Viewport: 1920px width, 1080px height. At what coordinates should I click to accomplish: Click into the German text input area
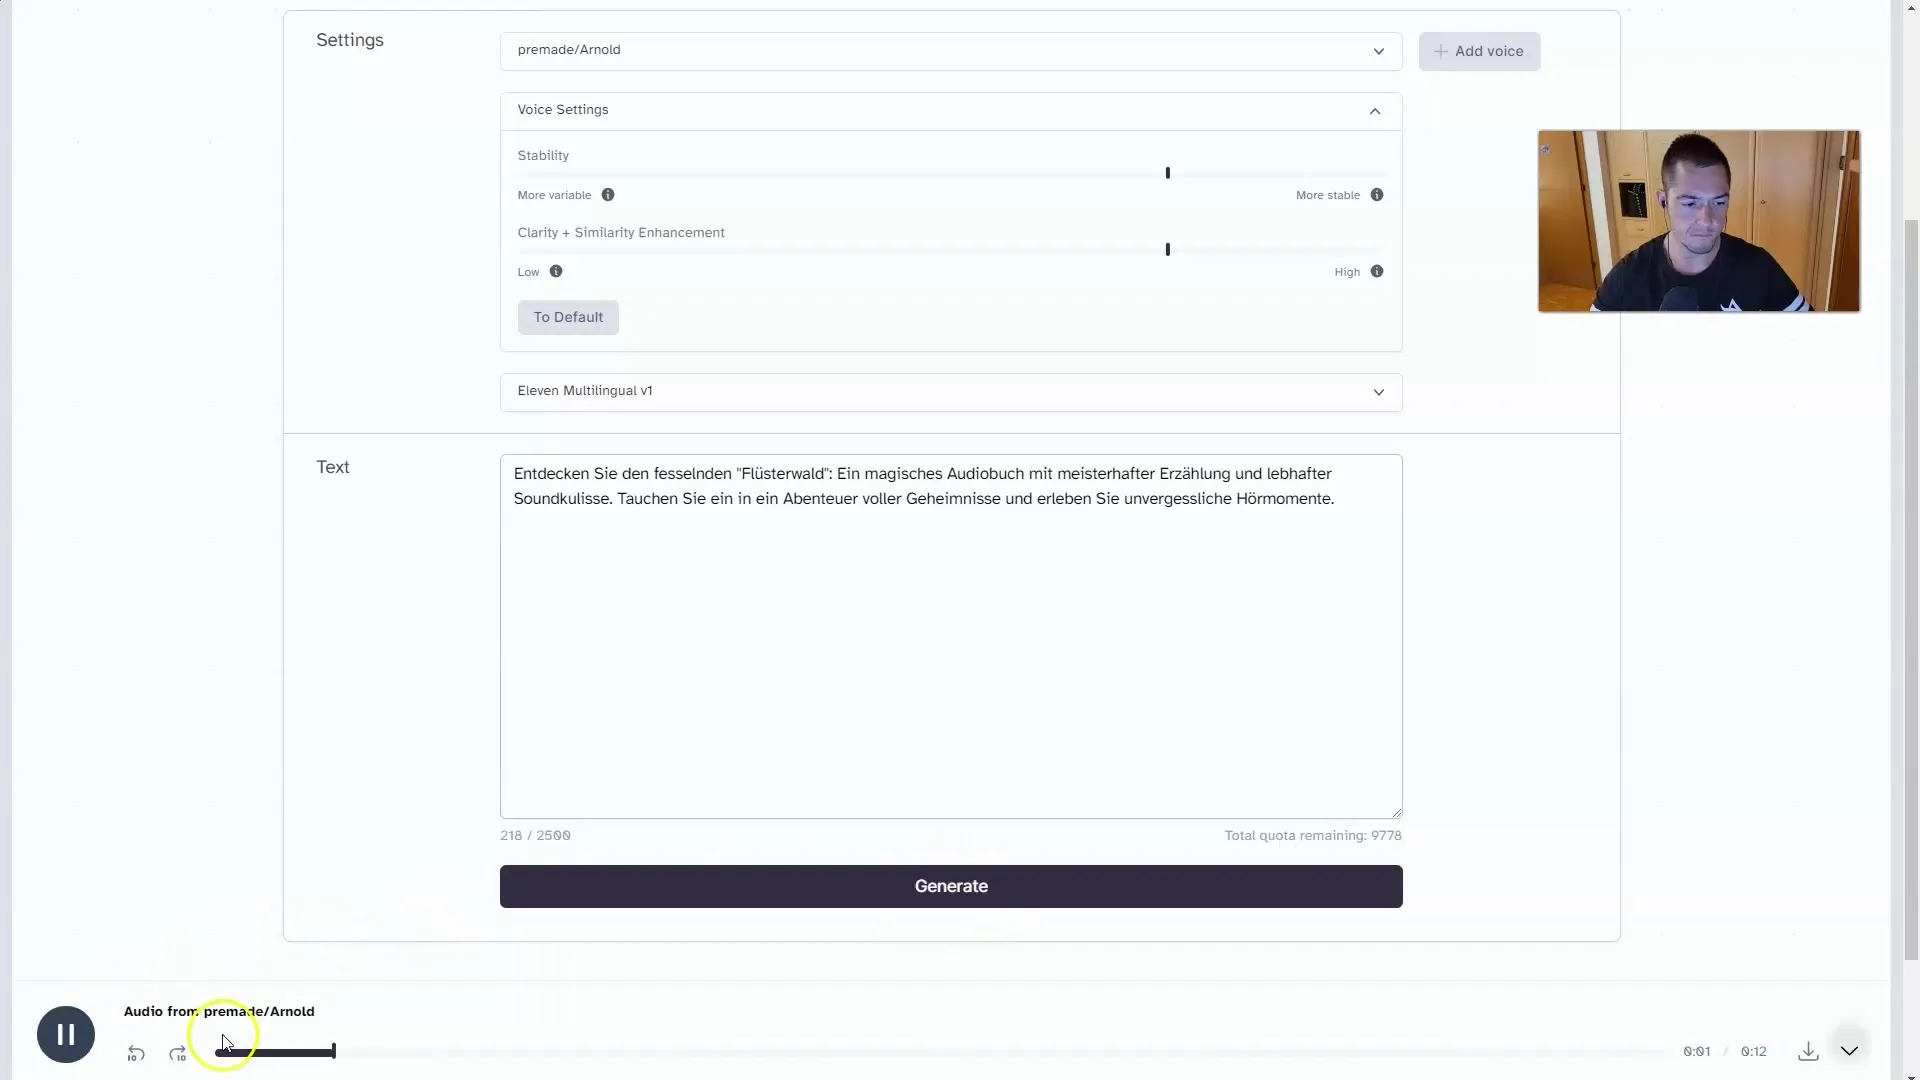(950, 650)
